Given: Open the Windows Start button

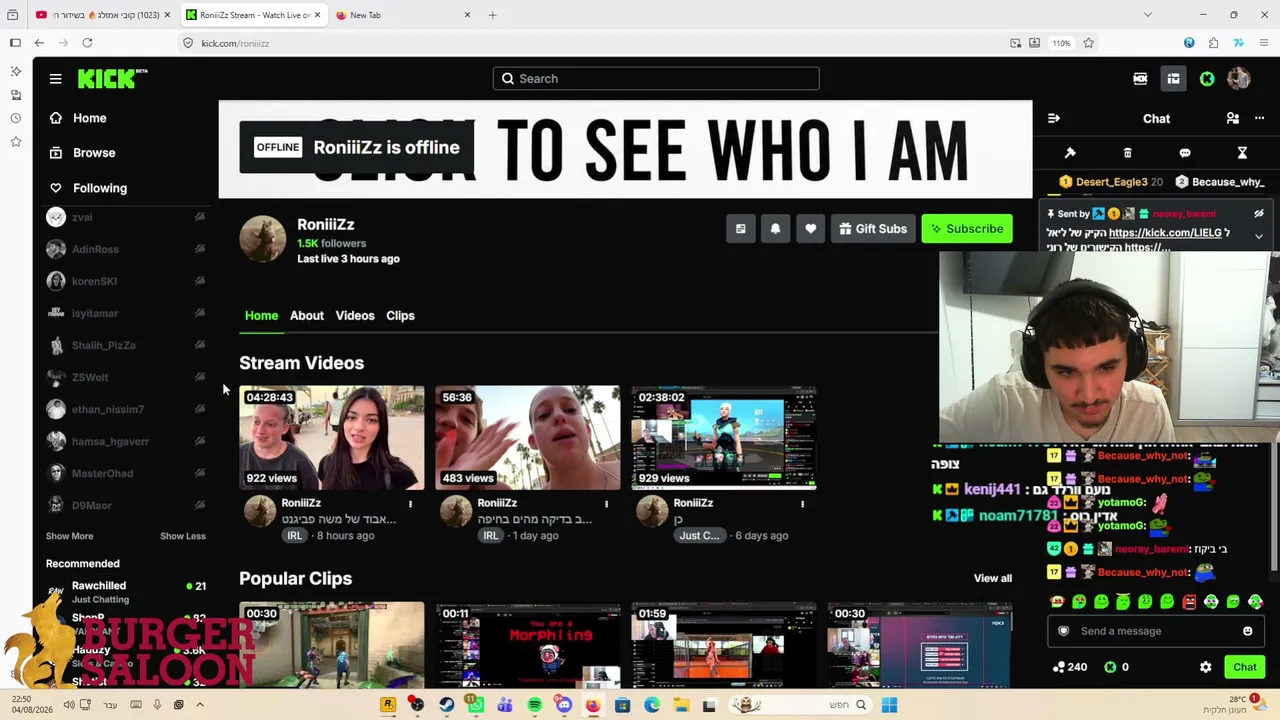Looking at the screenshot, I should coord(889,705).
